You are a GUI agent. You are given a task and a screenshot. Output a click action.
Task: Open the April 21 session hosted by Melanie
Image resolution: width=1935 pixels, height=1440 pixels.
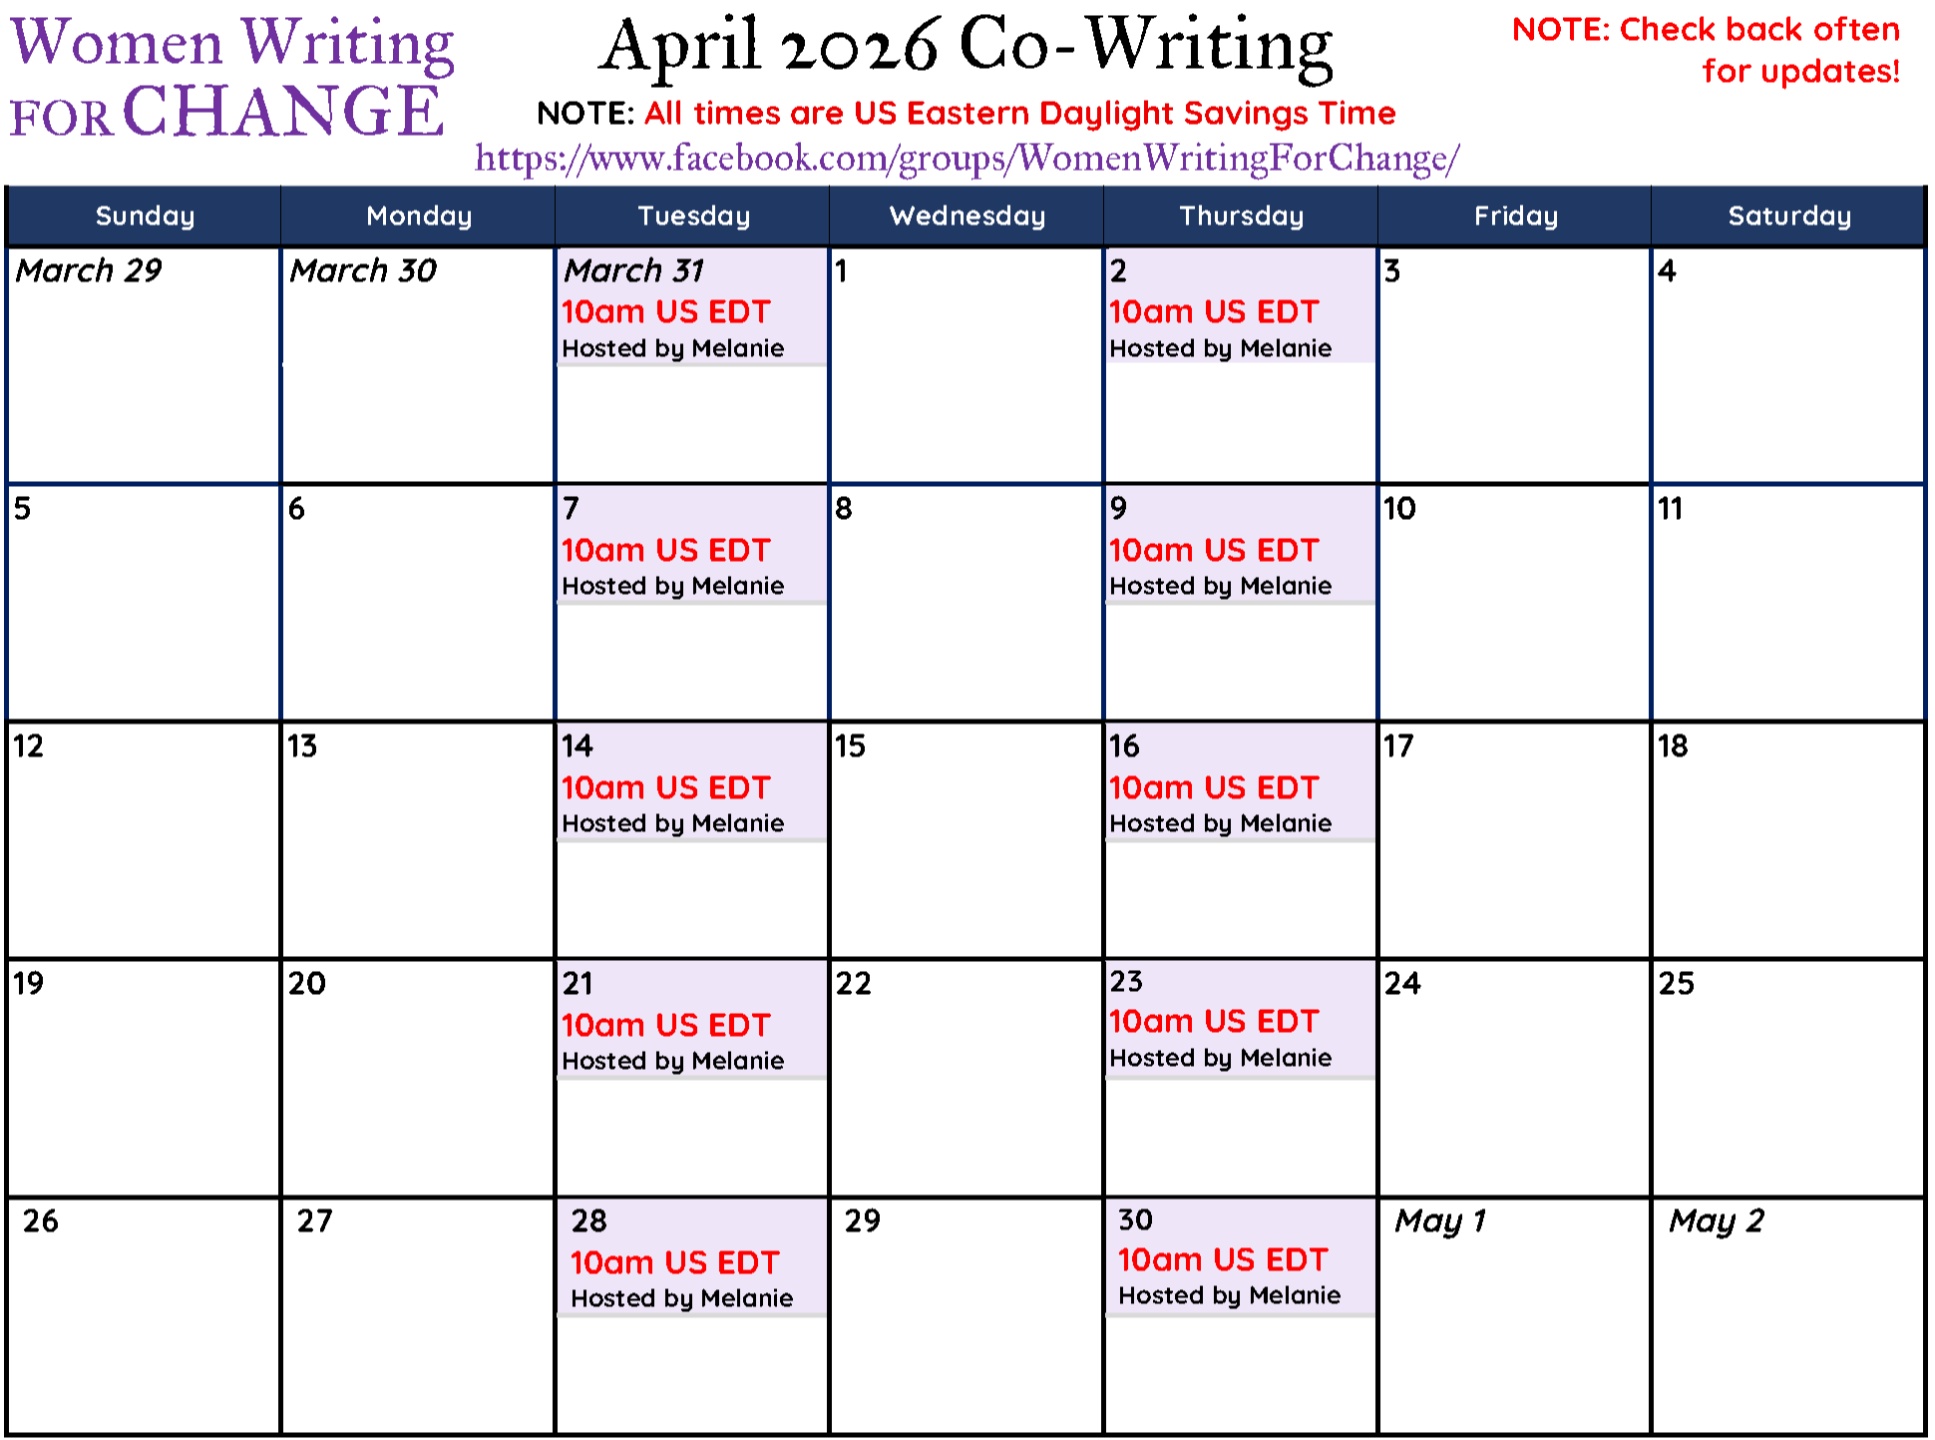(x=692, y=1020)
